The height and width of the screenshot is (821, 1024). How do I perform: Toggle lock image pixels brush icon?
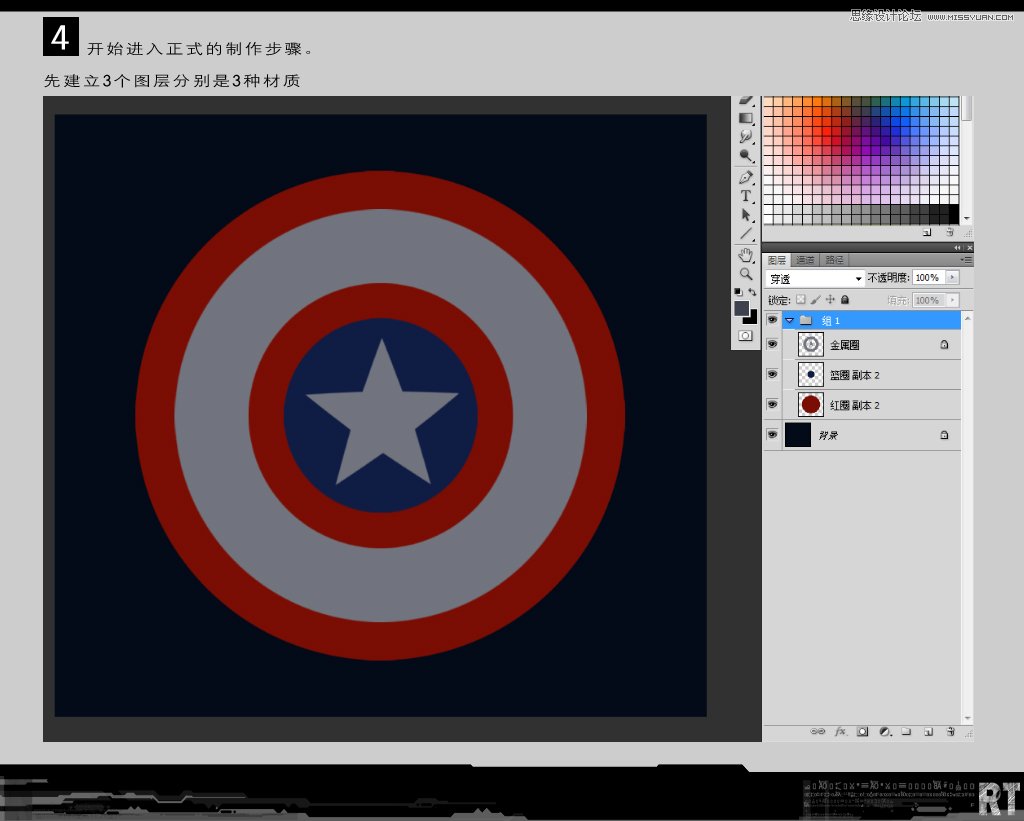tap(815, 299)
